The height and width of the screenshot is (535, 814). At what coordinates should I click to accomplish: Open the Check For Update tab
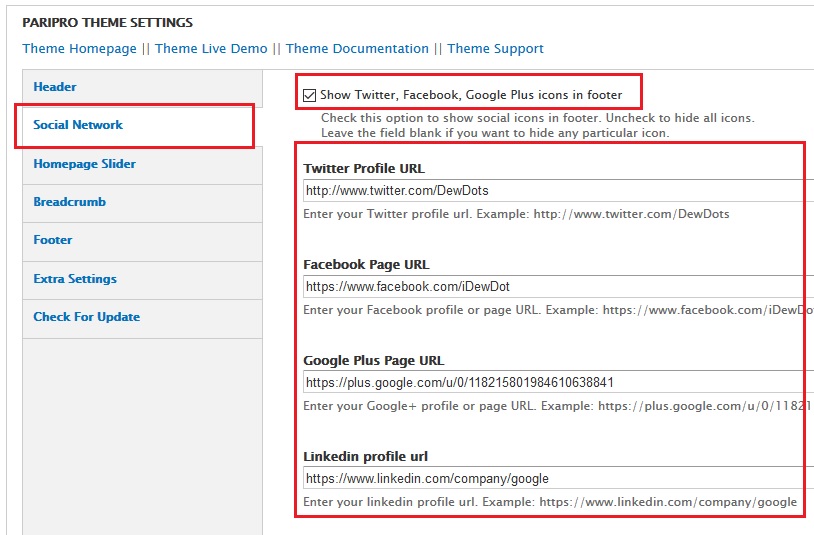(86, 317)
